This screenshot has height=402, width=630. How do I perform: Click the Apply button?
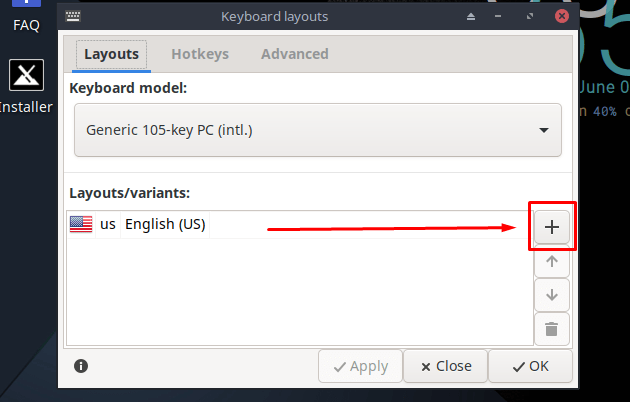pos(360,366)
